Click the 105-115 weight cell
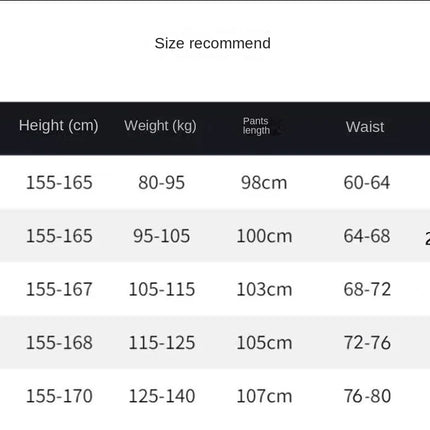This screenshot has height=430, width=430. pos(162,289)
